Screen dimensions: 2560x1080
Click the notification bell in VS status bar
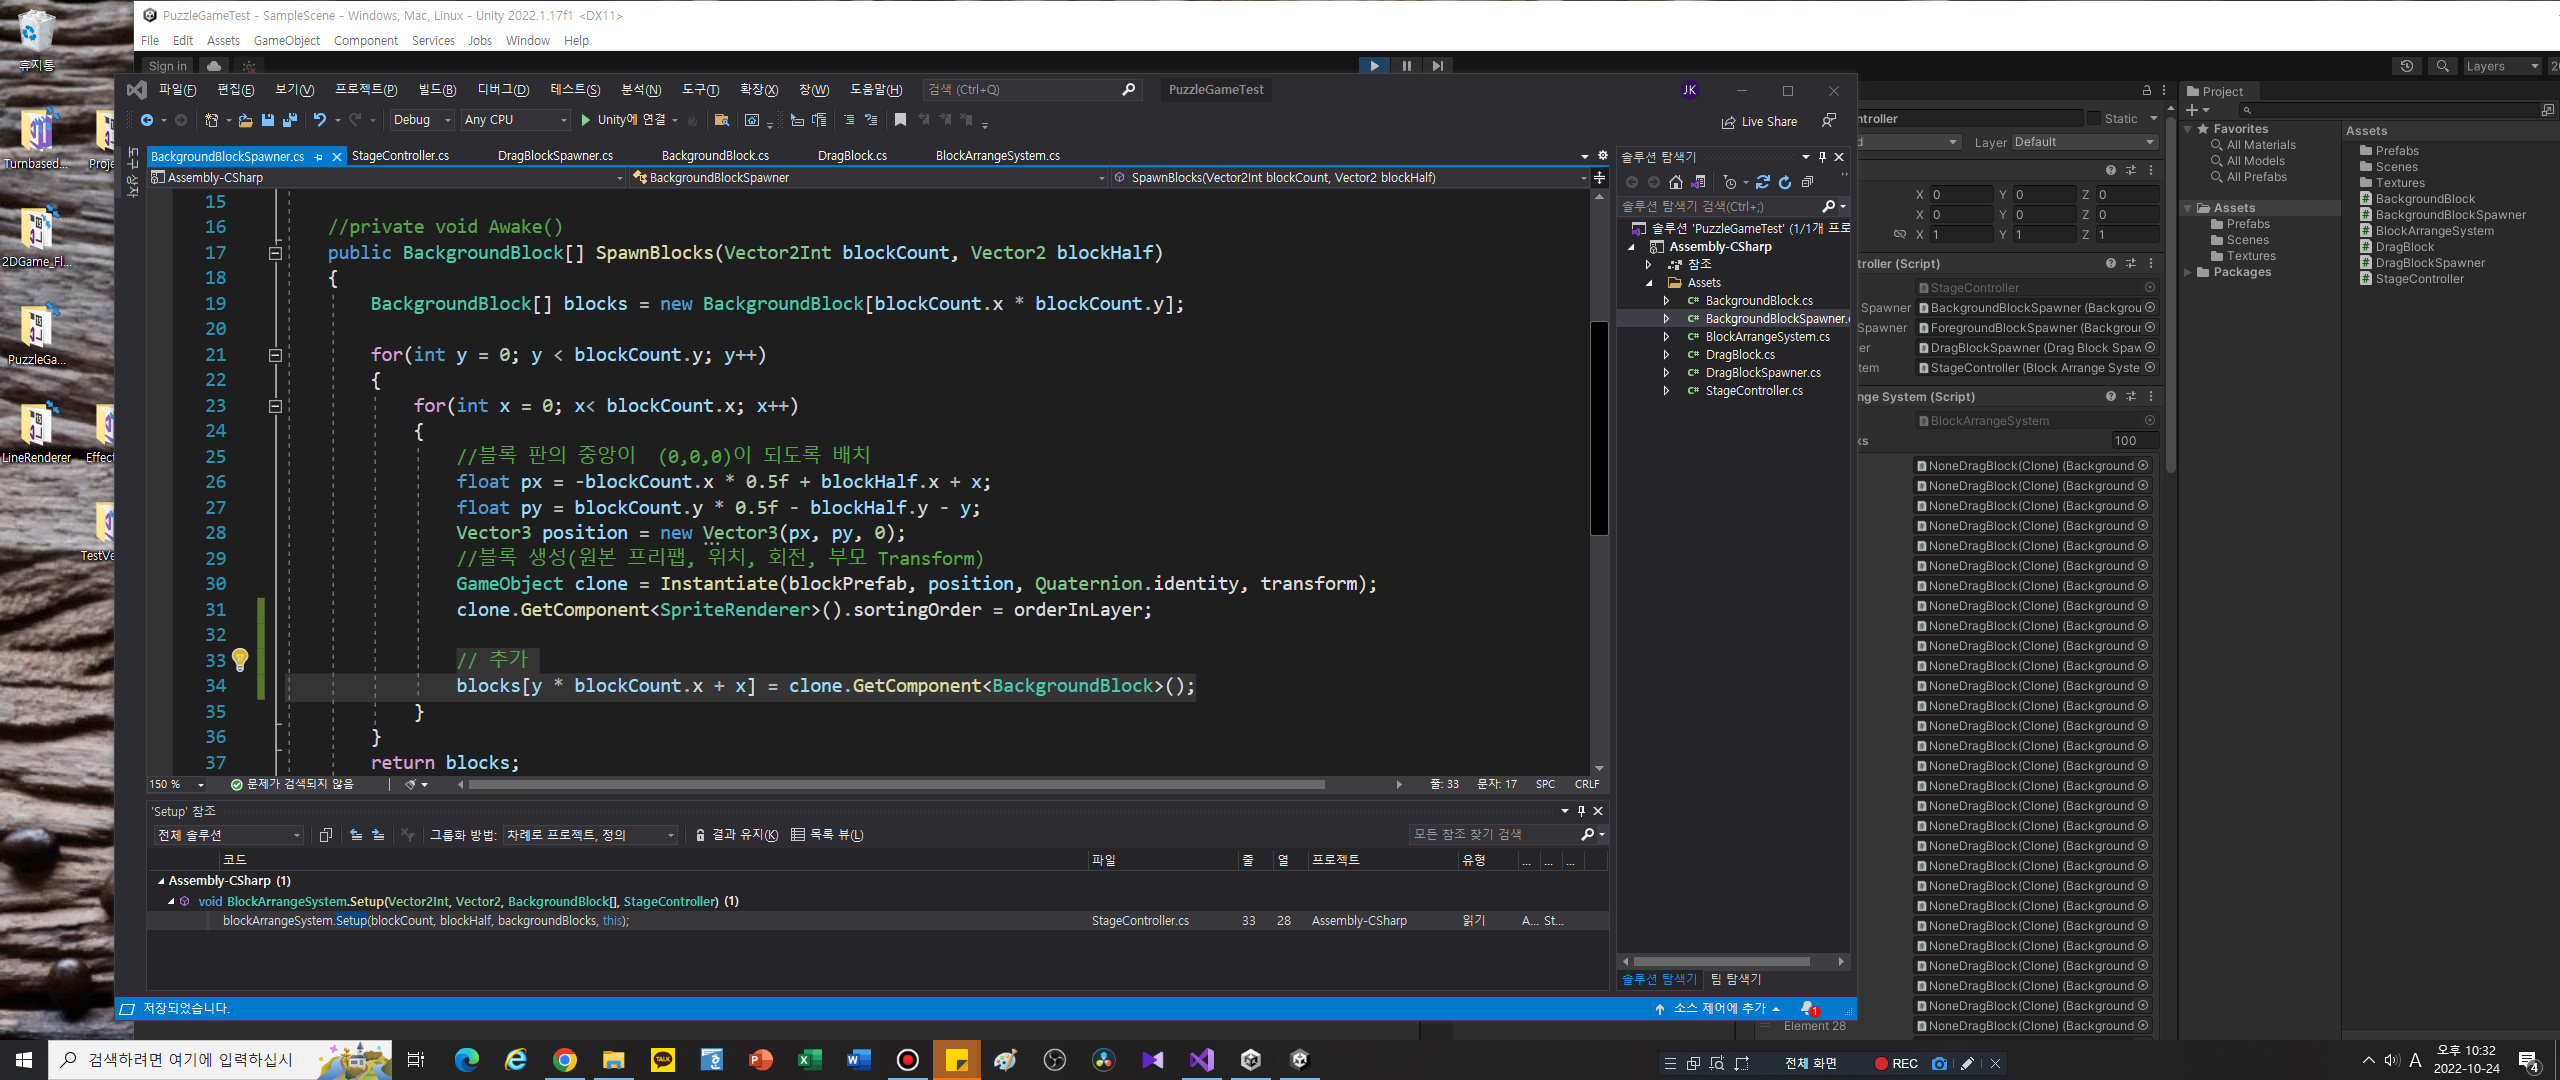click(x=1808, y=1009)
